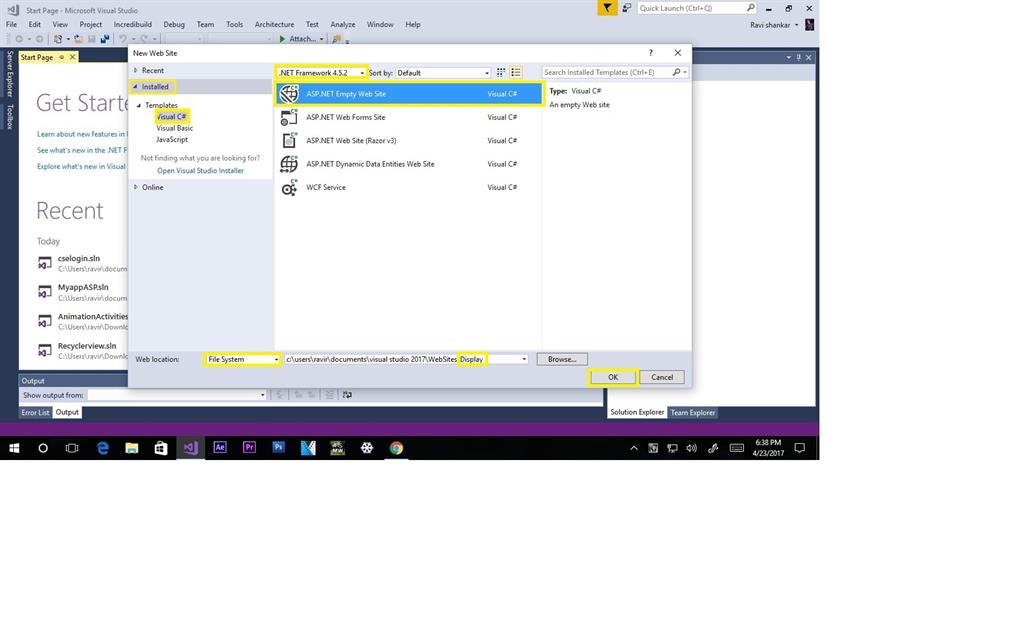The height and width of the screenshot is (617, 1024).
Task: Open the Architecture menu
Action: 274,25
